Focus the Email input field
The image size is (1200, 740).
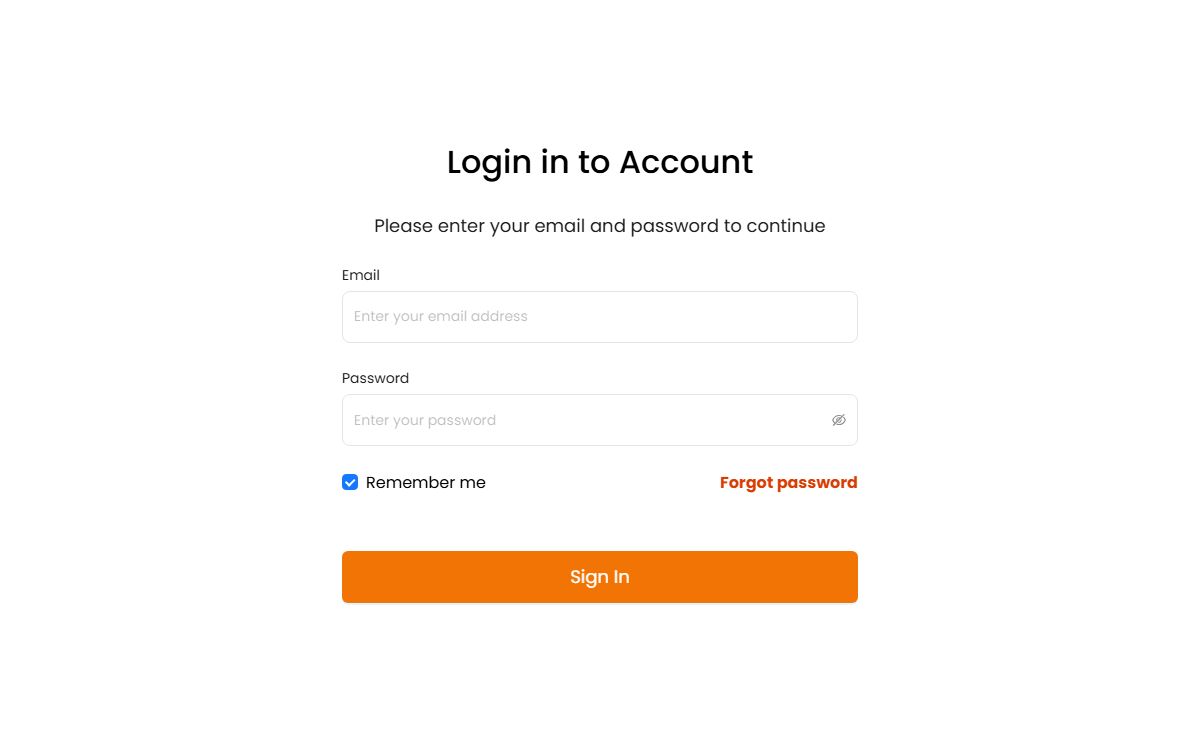(600, 317)
